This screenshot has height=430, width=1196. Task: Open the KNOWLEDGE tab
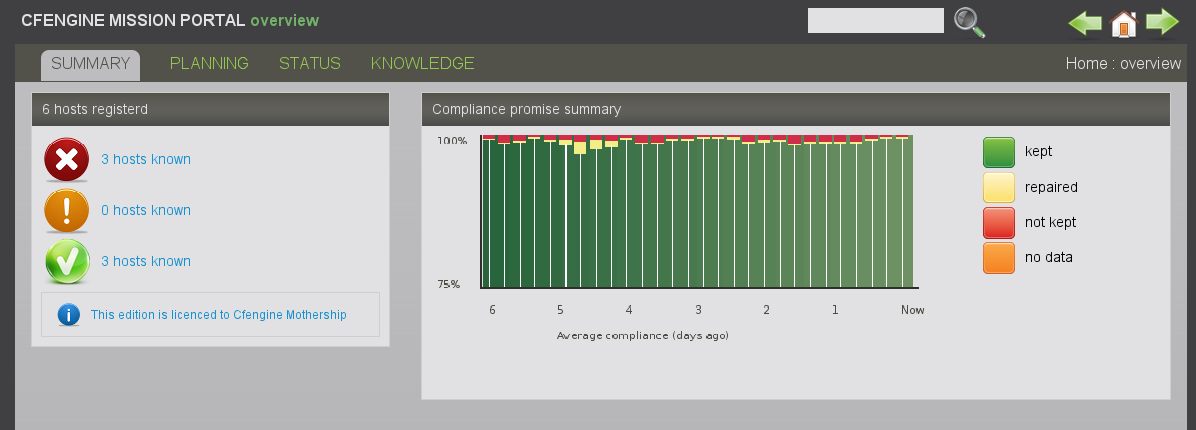tap(423, 63)
